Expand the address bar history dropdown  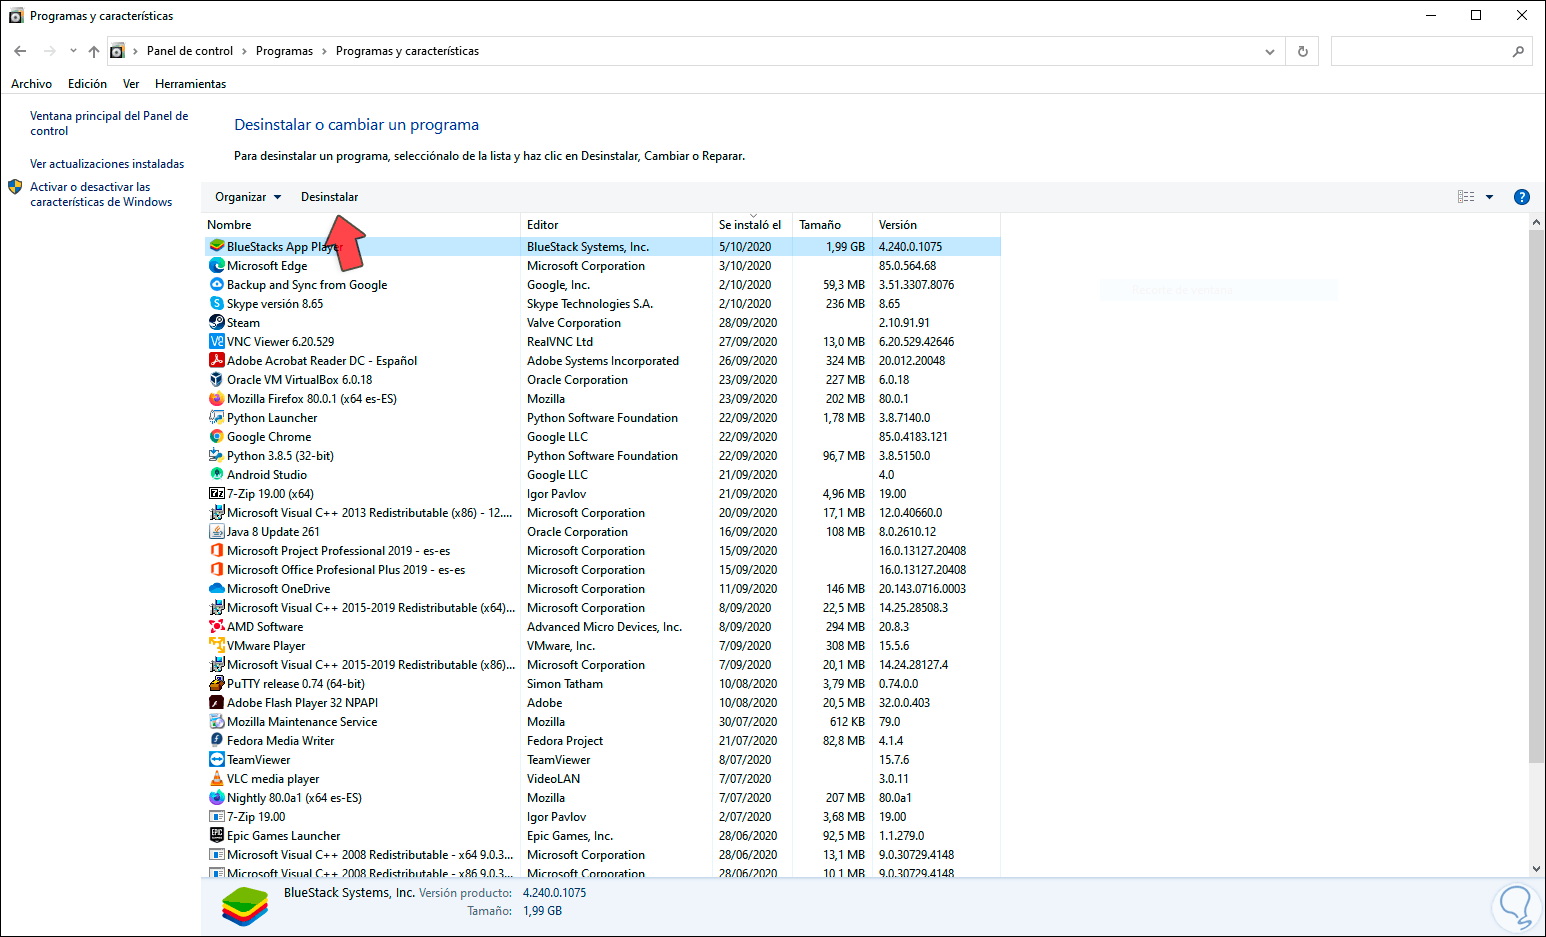point(1270,51)
